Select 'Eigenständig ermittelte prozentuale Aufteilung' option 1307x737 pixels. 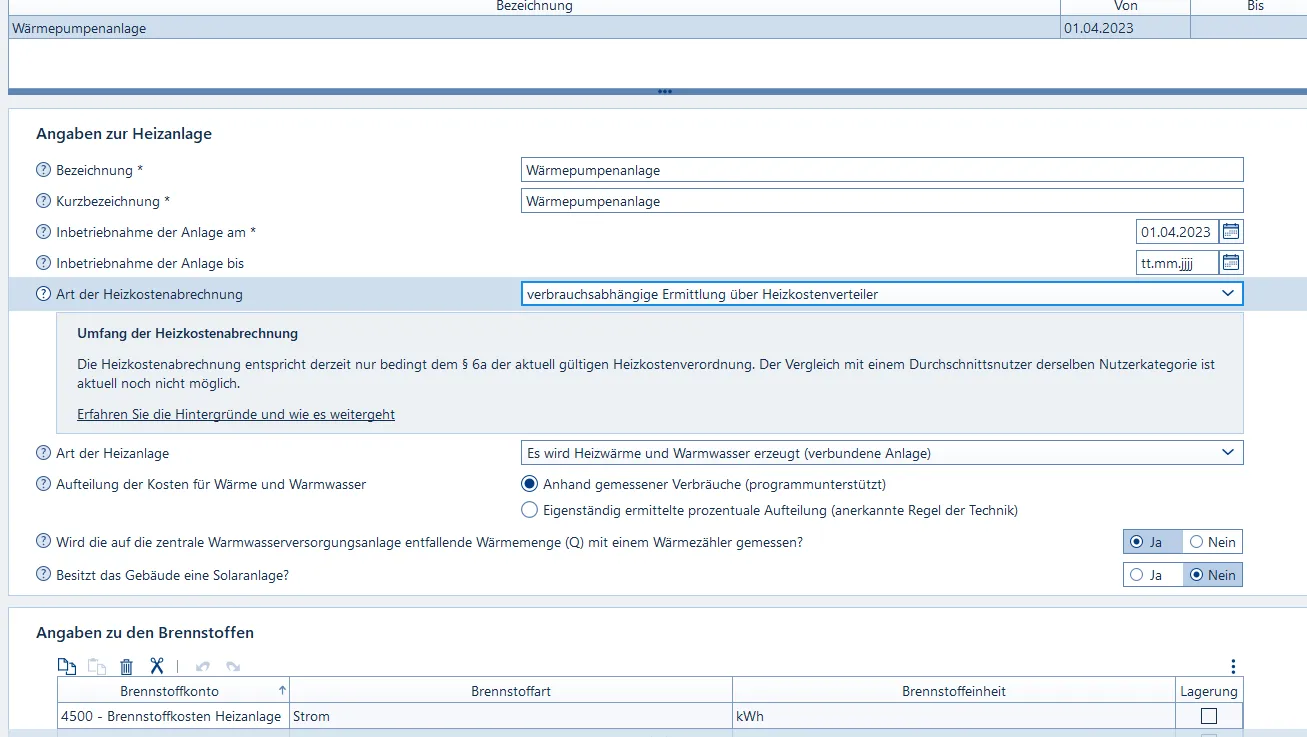pyautogui.click(x=530, y=510)
